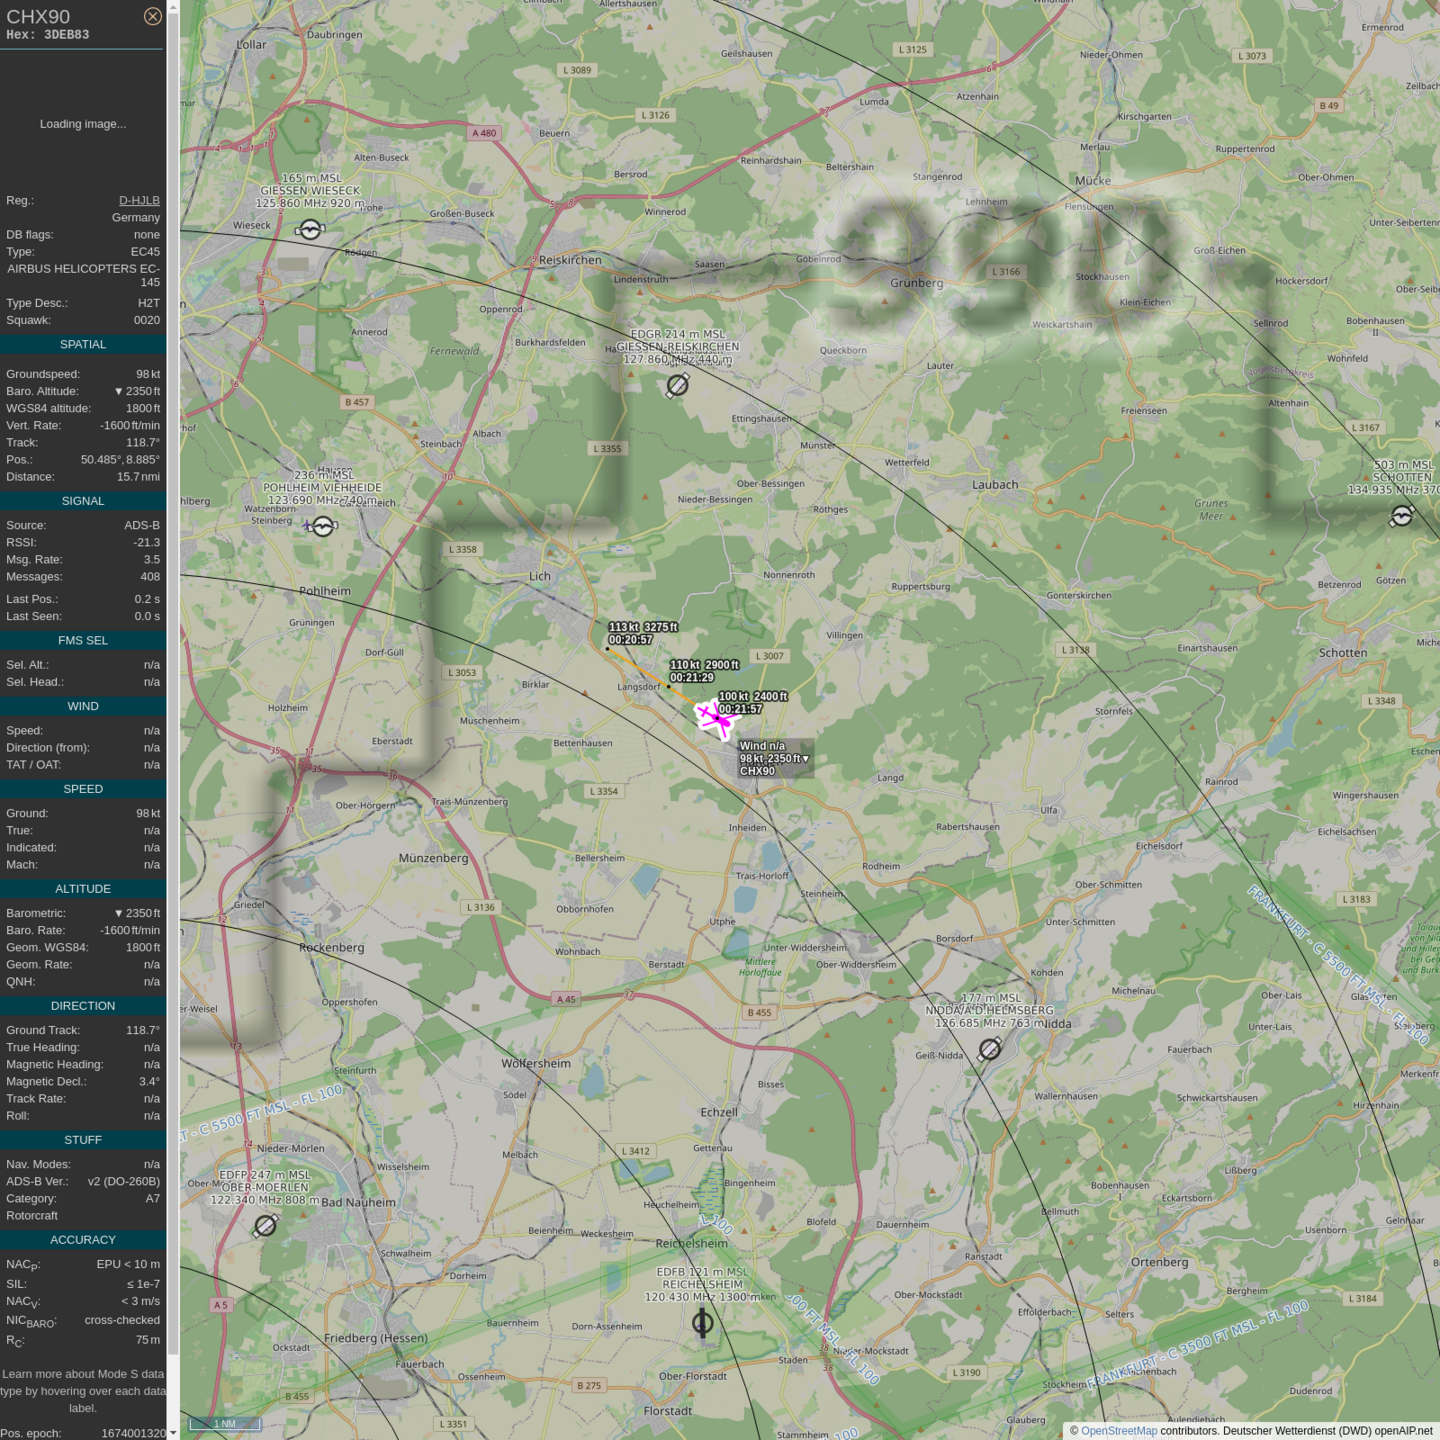Select the ACCURACY section header

pyautogui.click(x=83, y=1240)
